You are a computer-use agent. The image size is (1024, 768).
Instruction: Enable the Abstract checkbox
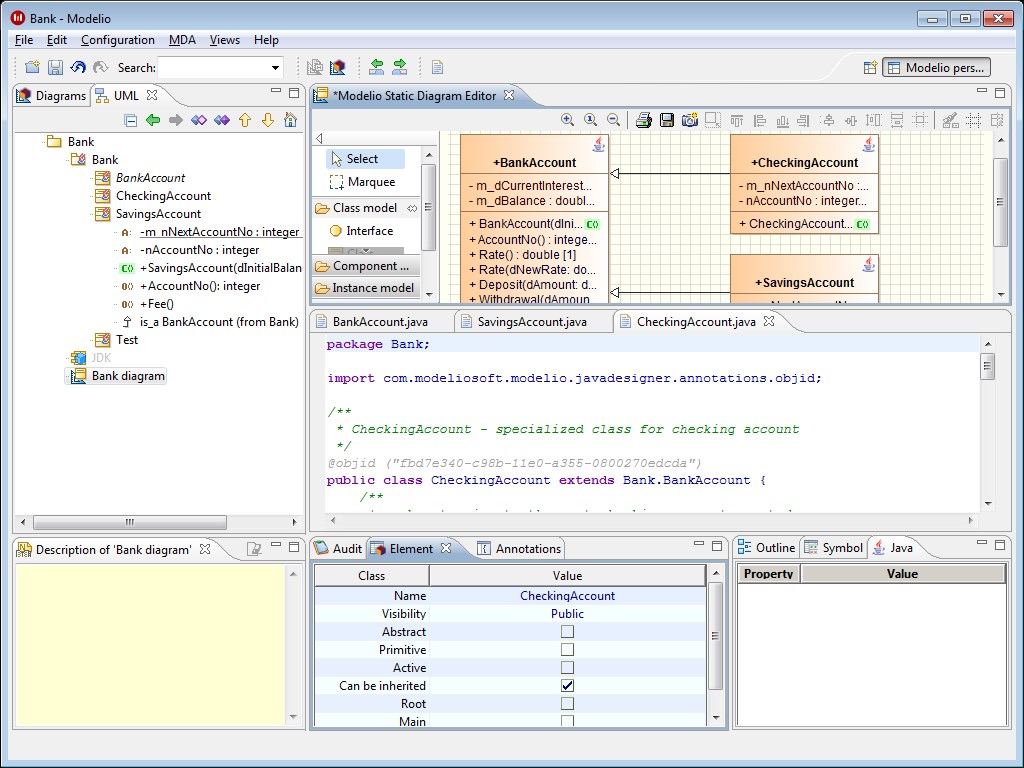coord(567,632)
